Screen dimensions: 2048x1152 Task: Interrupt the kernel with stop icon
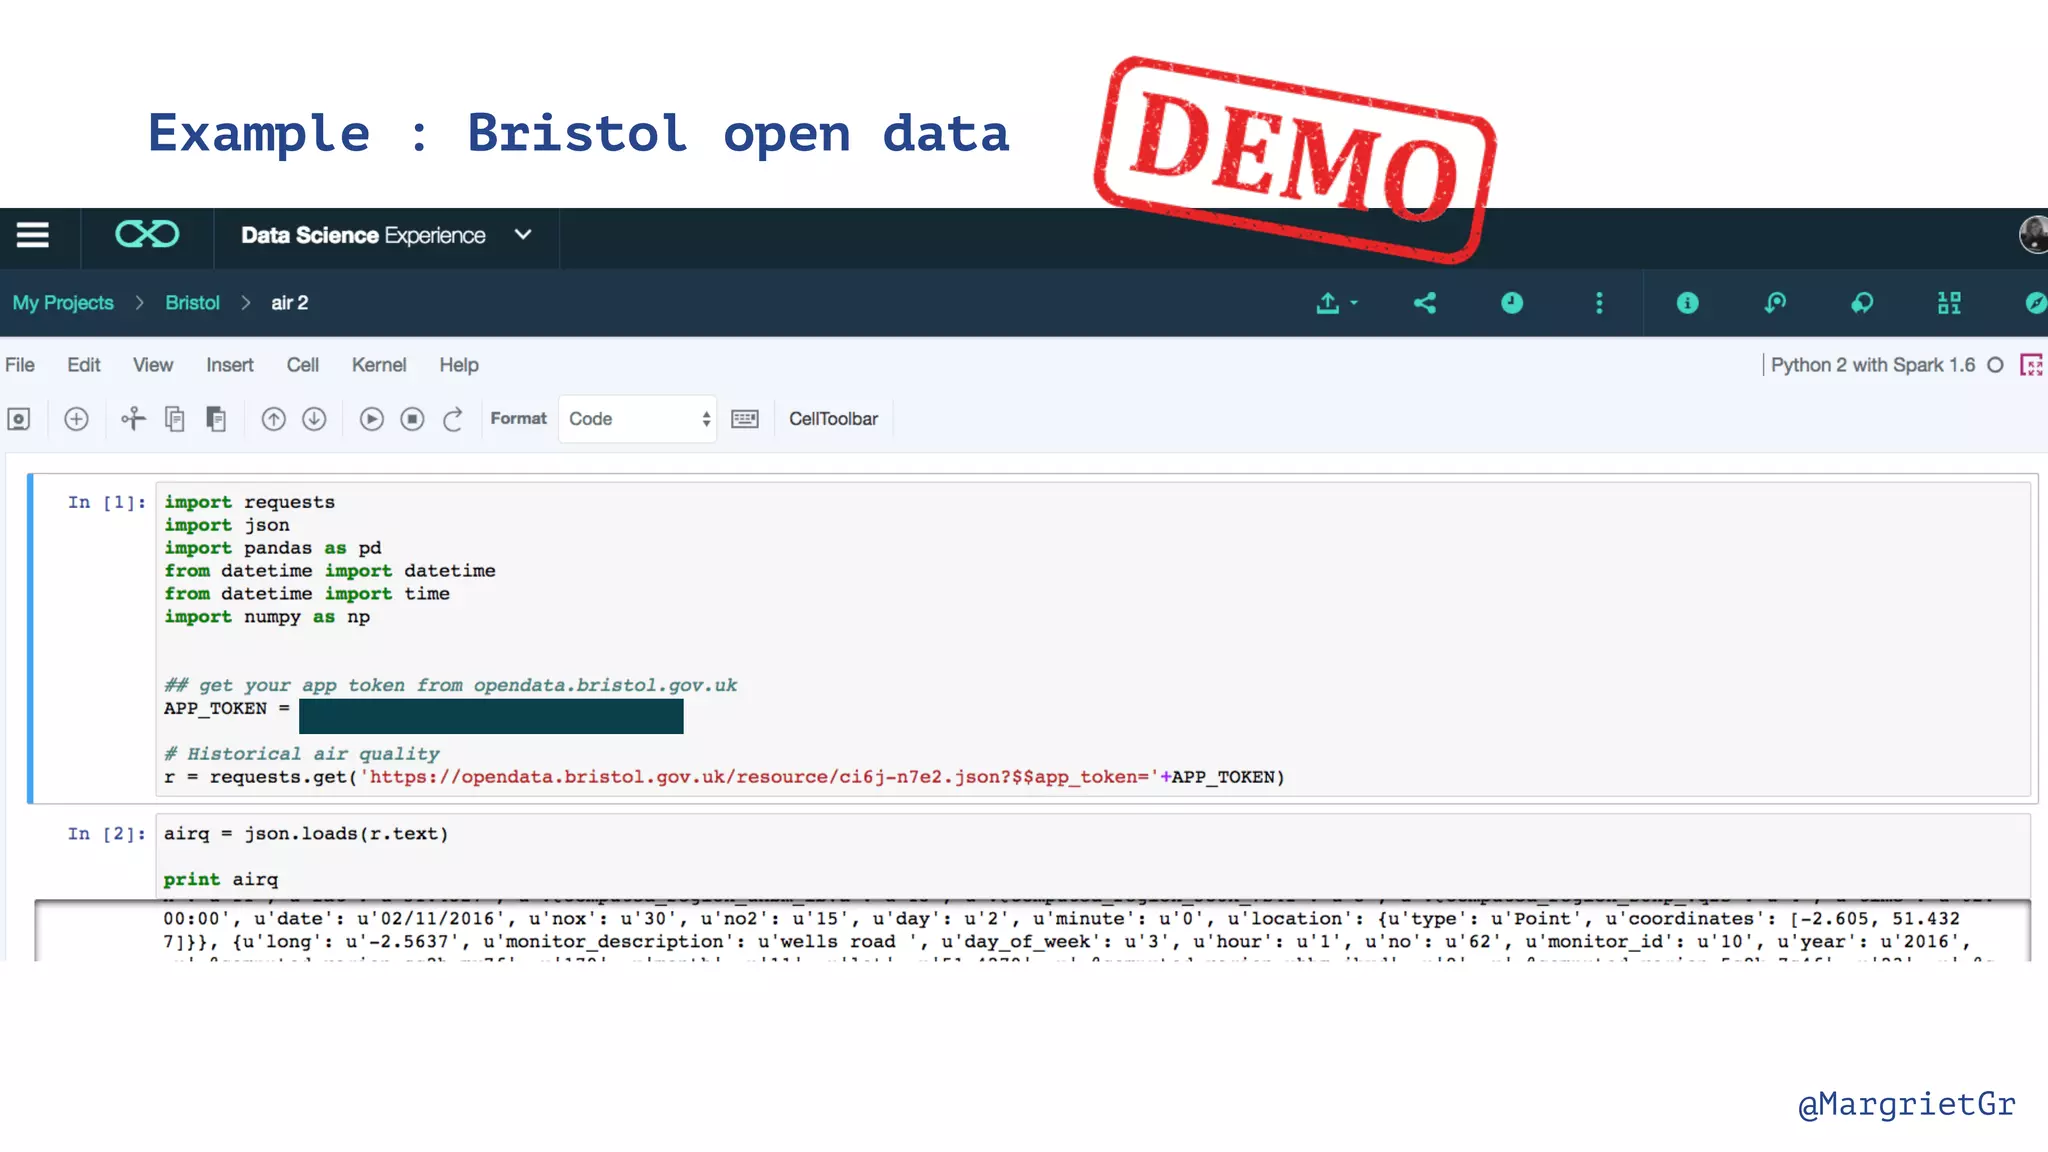[412, 419]
